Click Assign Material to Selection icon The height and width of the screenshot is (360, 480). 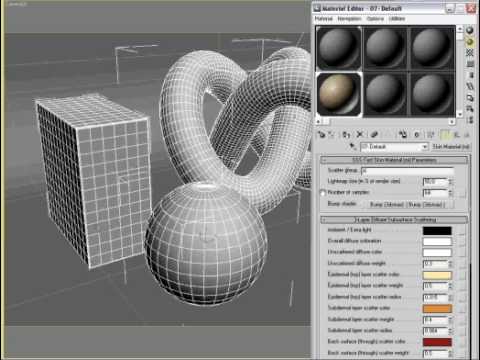coord(346,135)
